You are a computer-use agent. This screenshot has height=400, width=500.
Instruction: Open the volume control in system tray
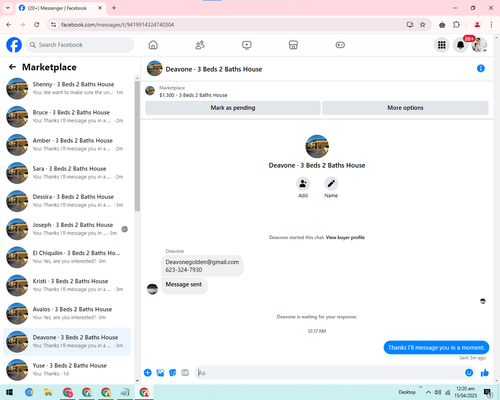(x=438, y=392)
